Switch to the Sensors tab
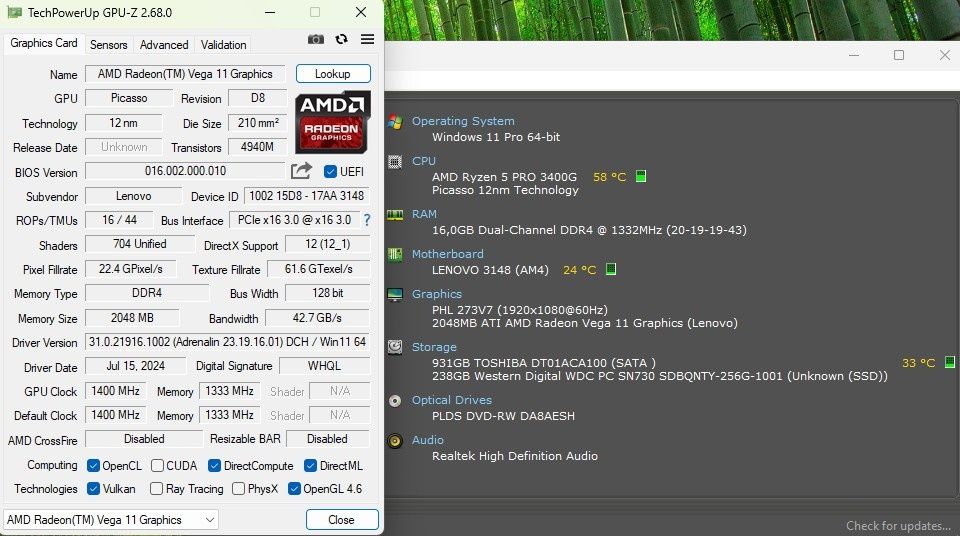Viewport: 960px width, 536px height. 108,45
